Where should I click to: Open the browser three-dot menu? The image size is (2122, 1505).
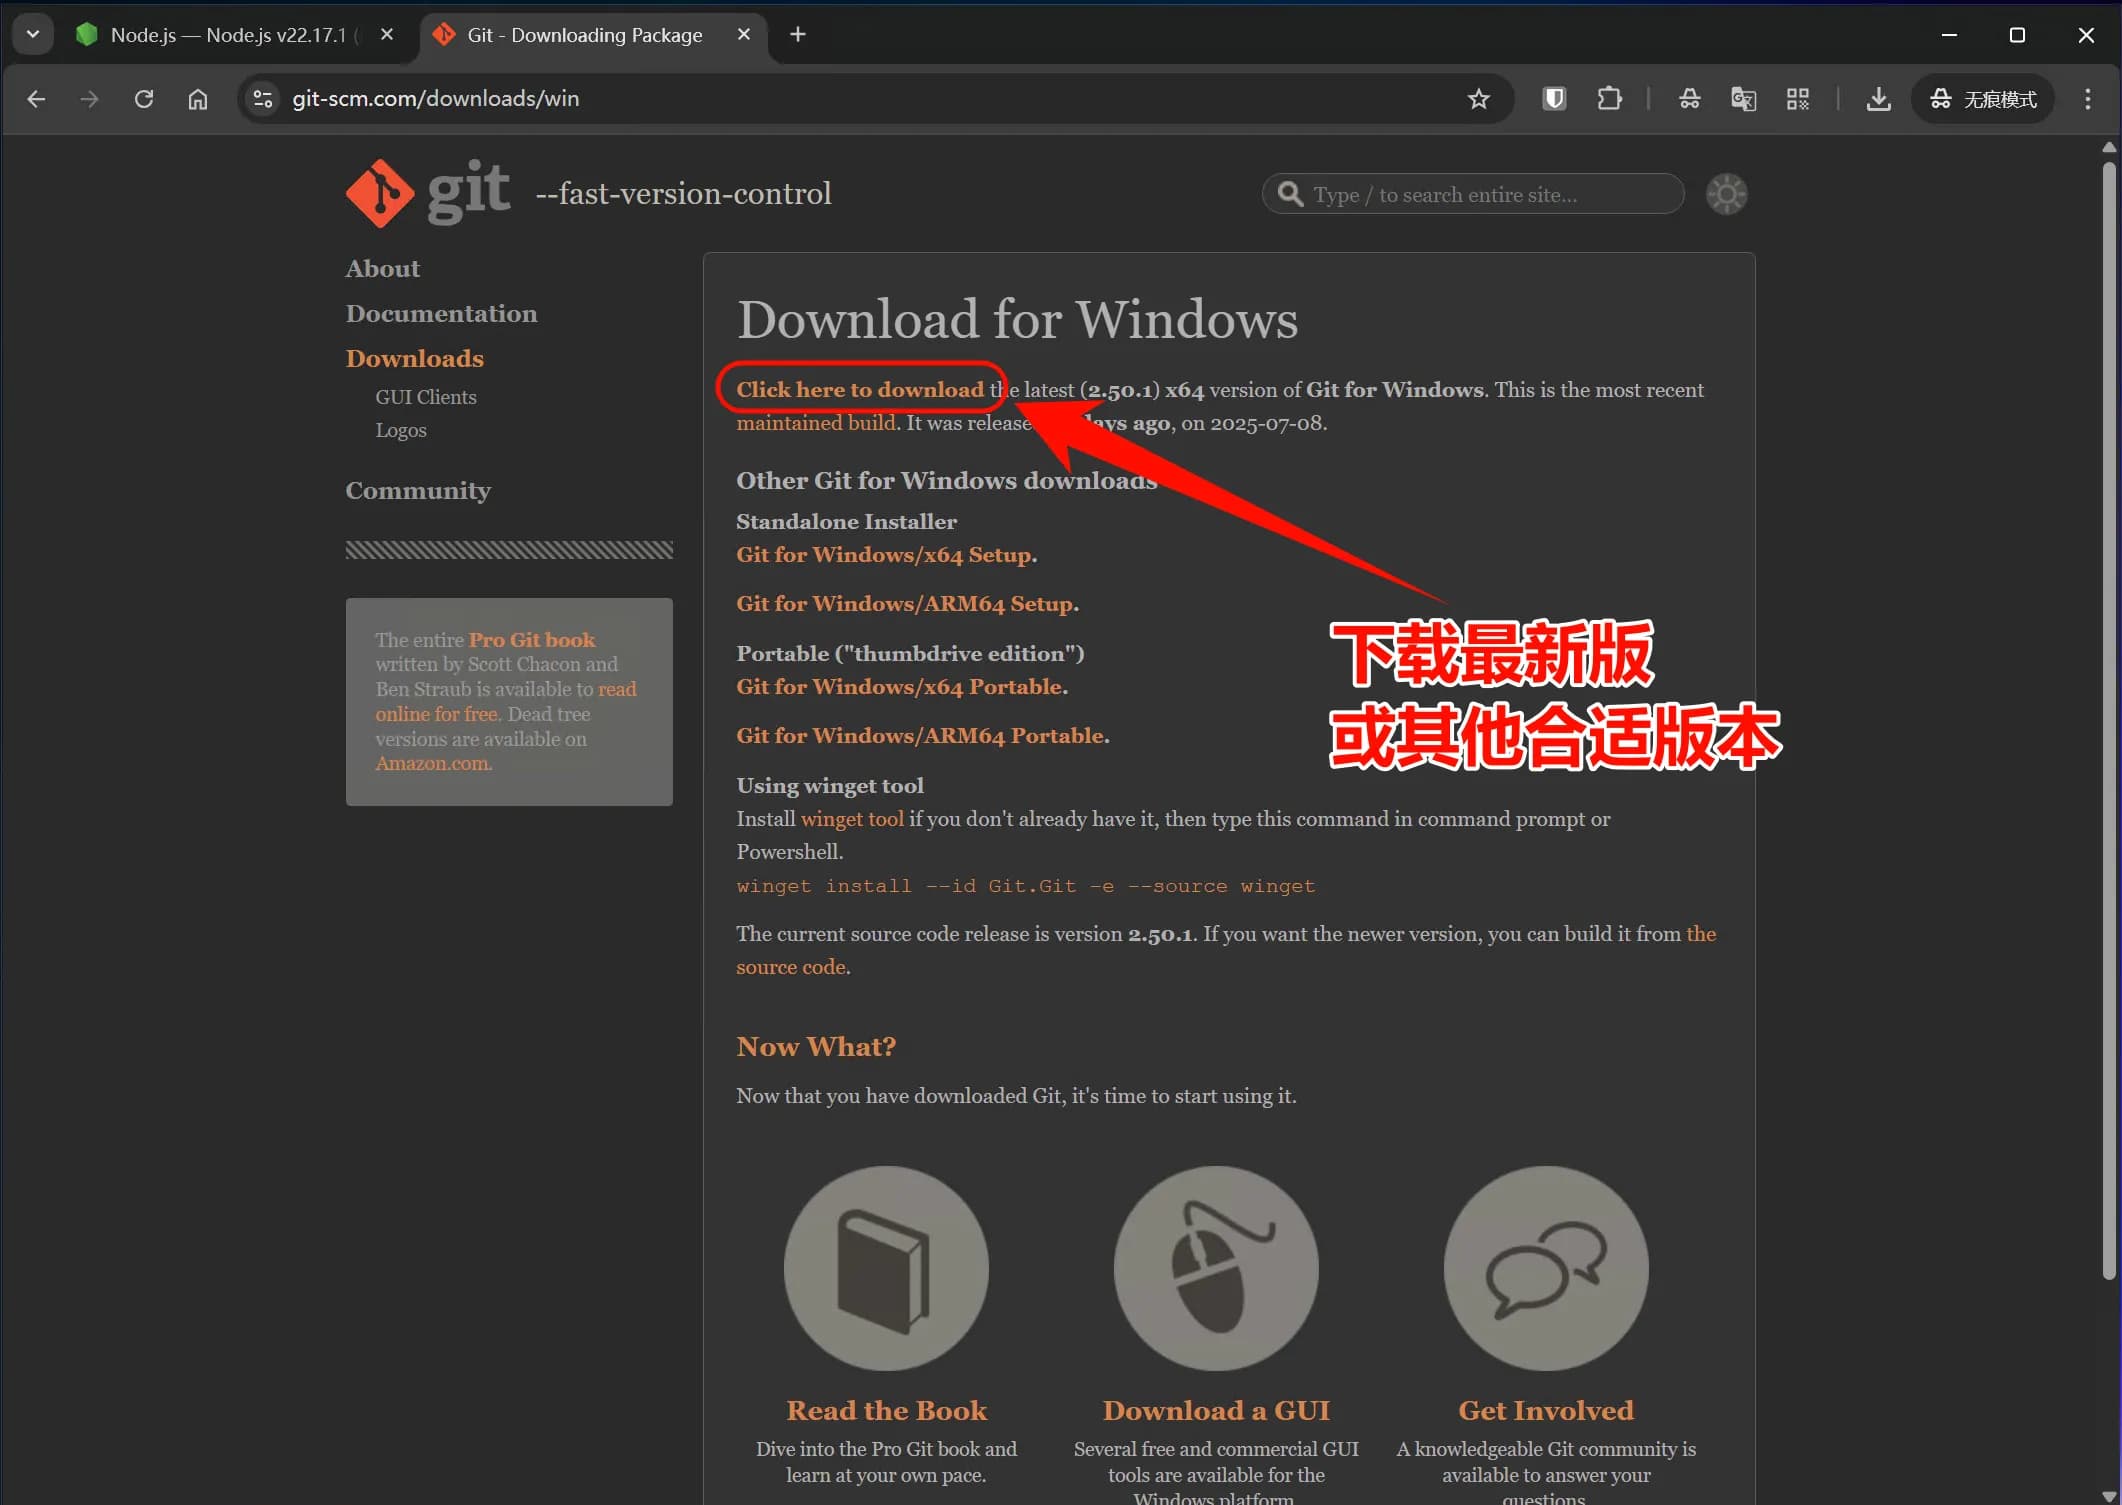pyautogui.click(x=2087, y=99)
